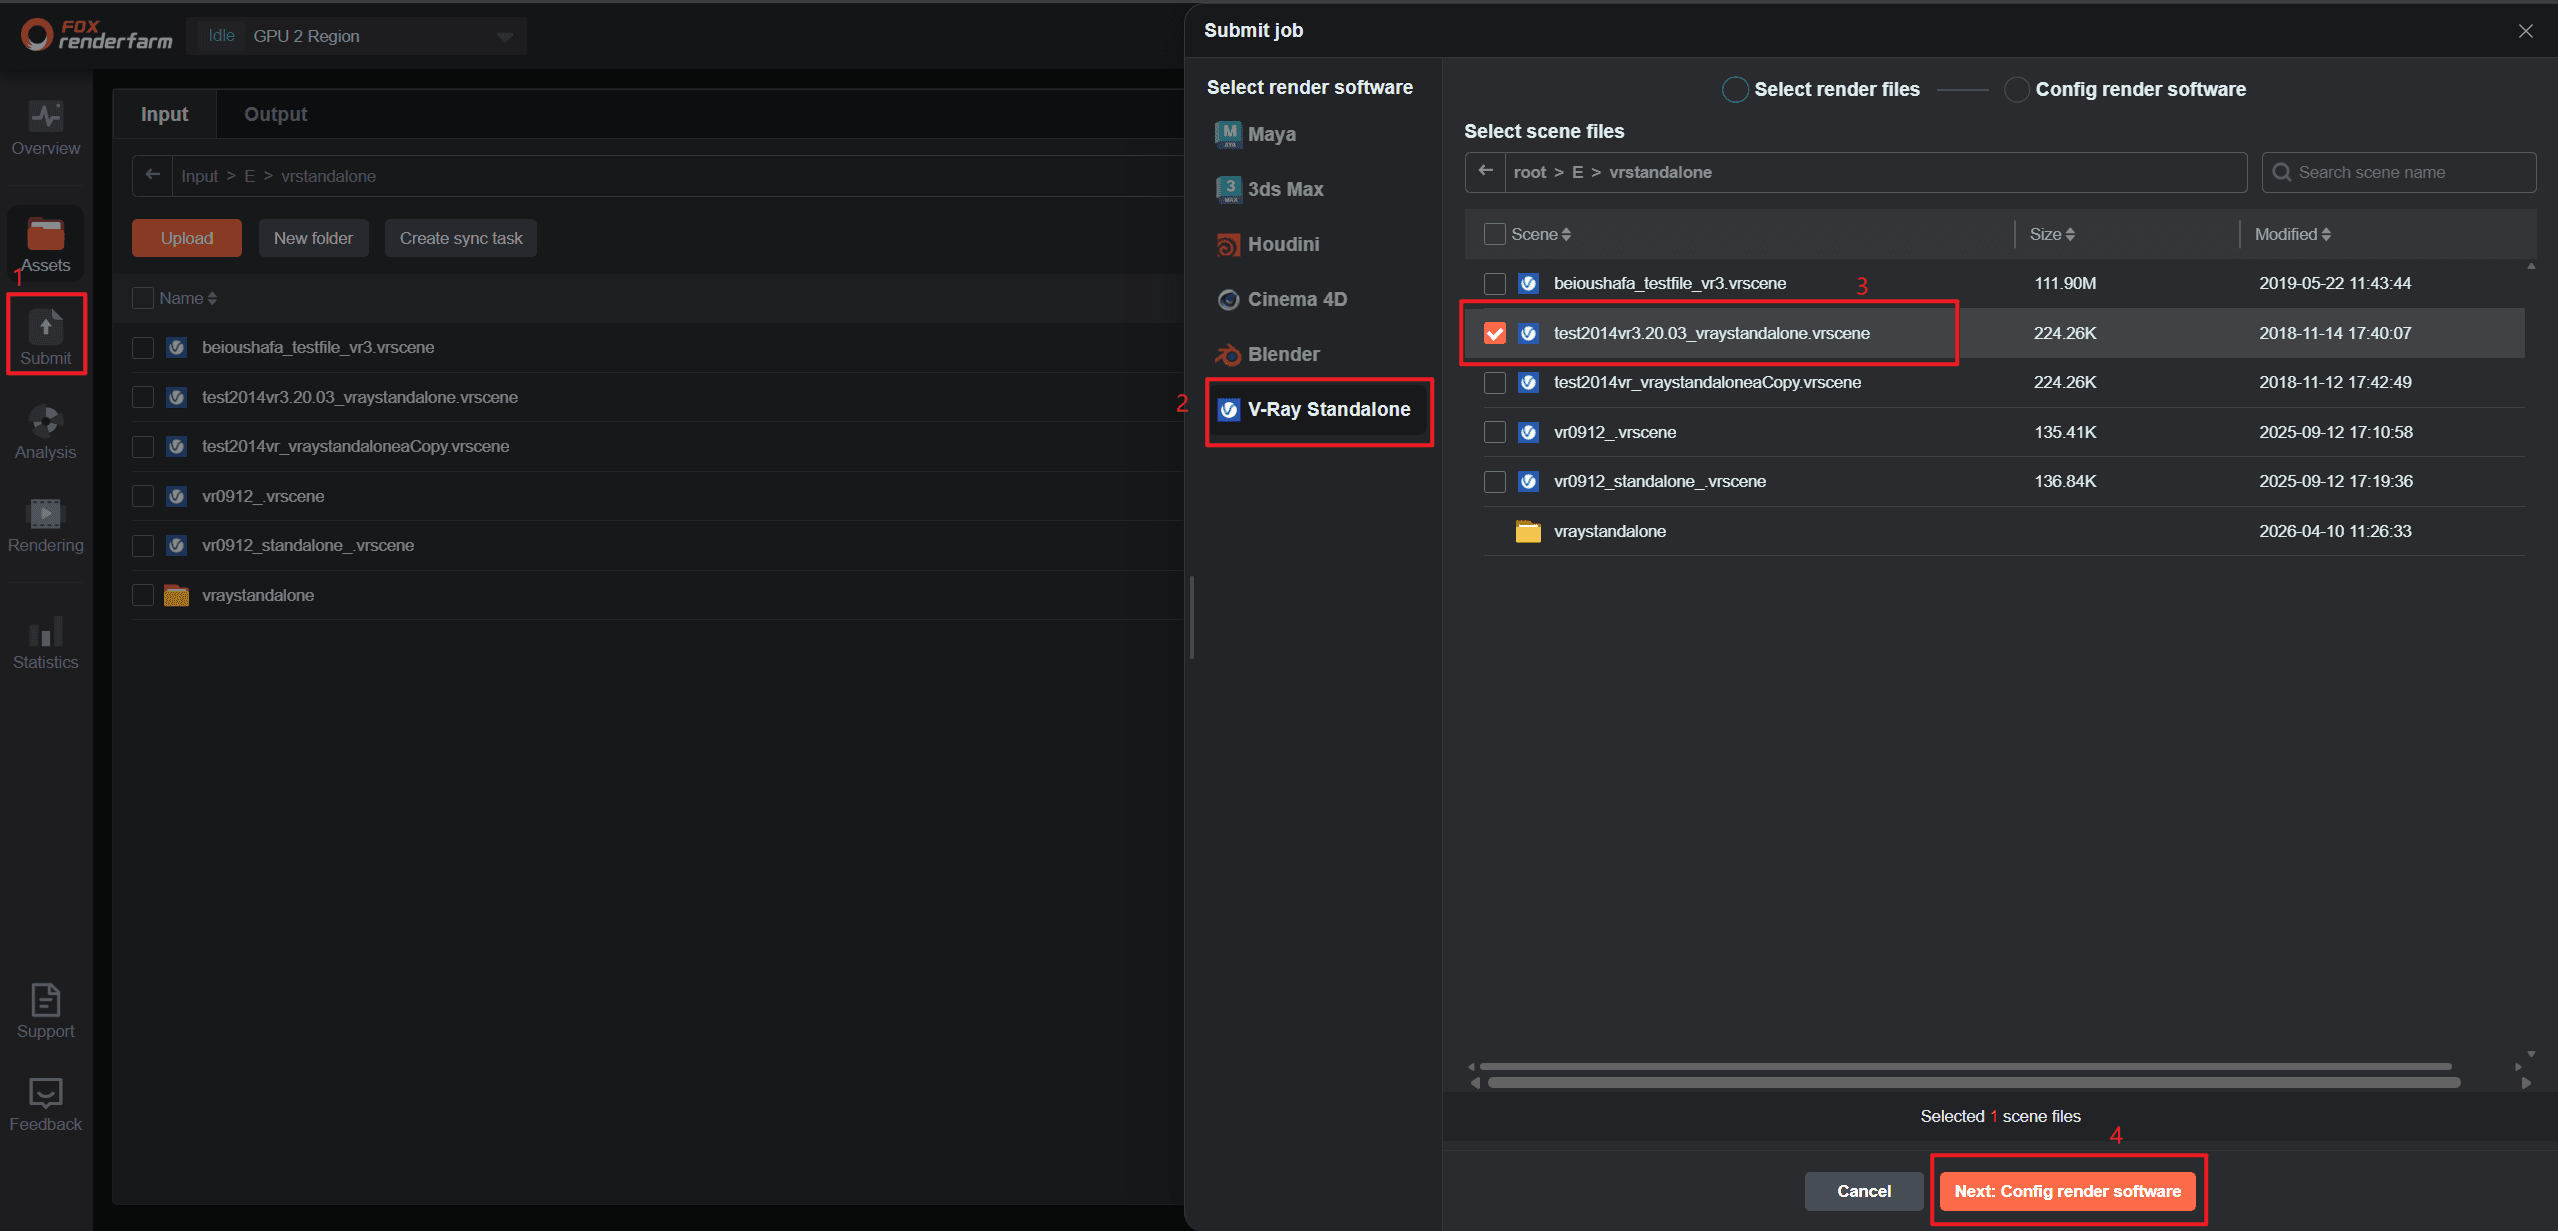Click the Assets folder icon
The height and width of the screenshot is (1231, 2558).
tap(45, 235)
